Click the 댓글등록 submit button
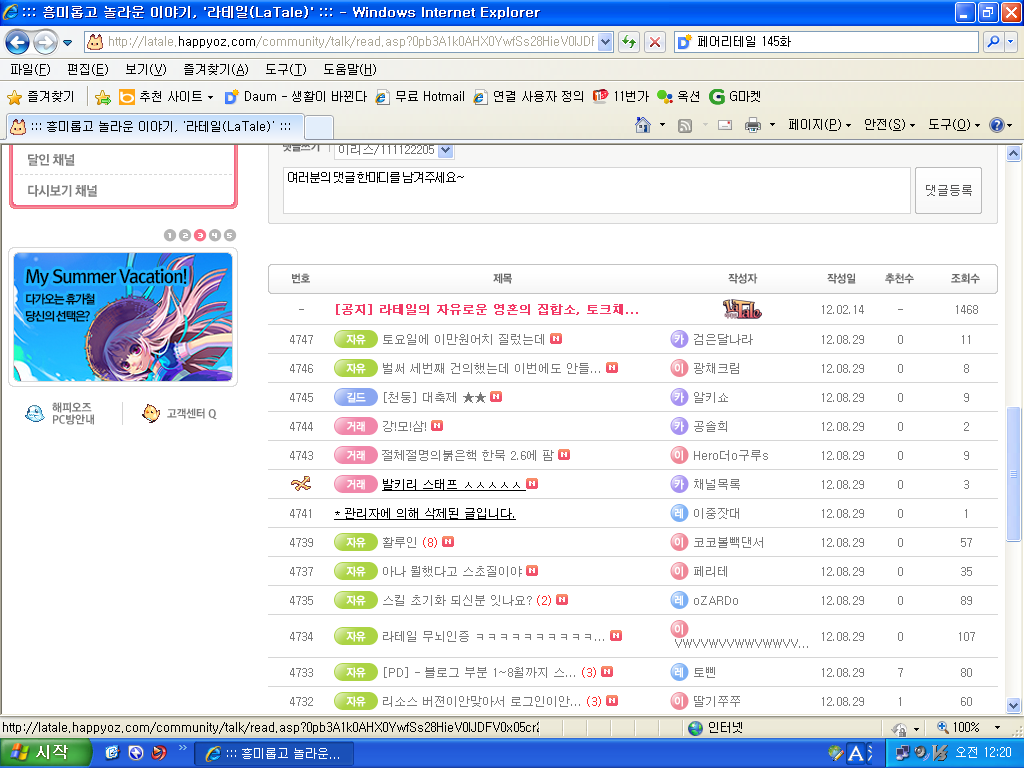1024x768 pixels. [x=948, y=190]
